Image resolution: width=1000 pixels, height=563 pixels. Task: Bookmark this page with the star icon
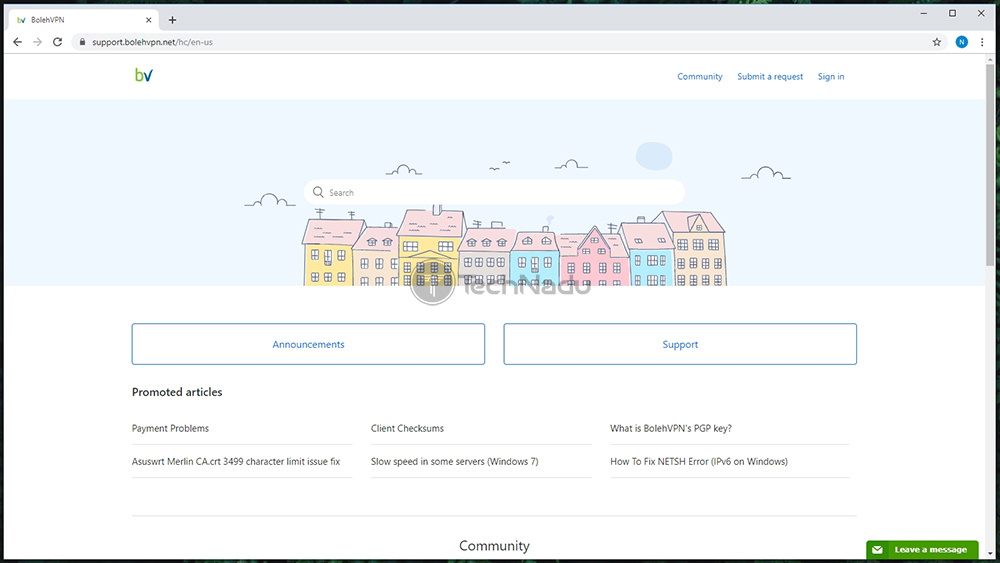pyautogui.click(x=936, y=42)
